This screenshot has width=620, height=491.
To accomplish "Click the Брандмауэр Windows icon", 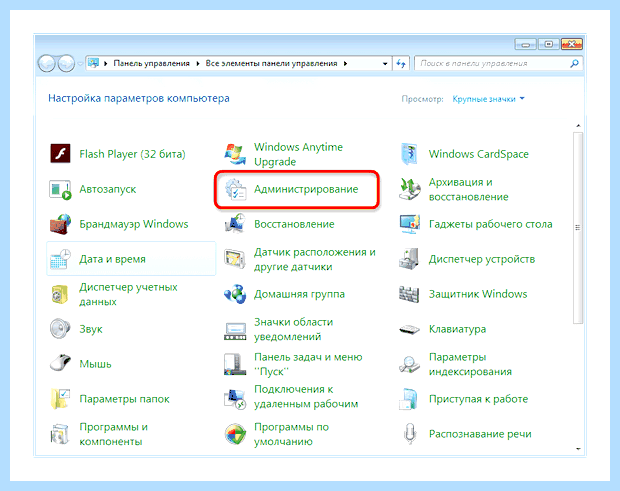I will click(60, 224).
